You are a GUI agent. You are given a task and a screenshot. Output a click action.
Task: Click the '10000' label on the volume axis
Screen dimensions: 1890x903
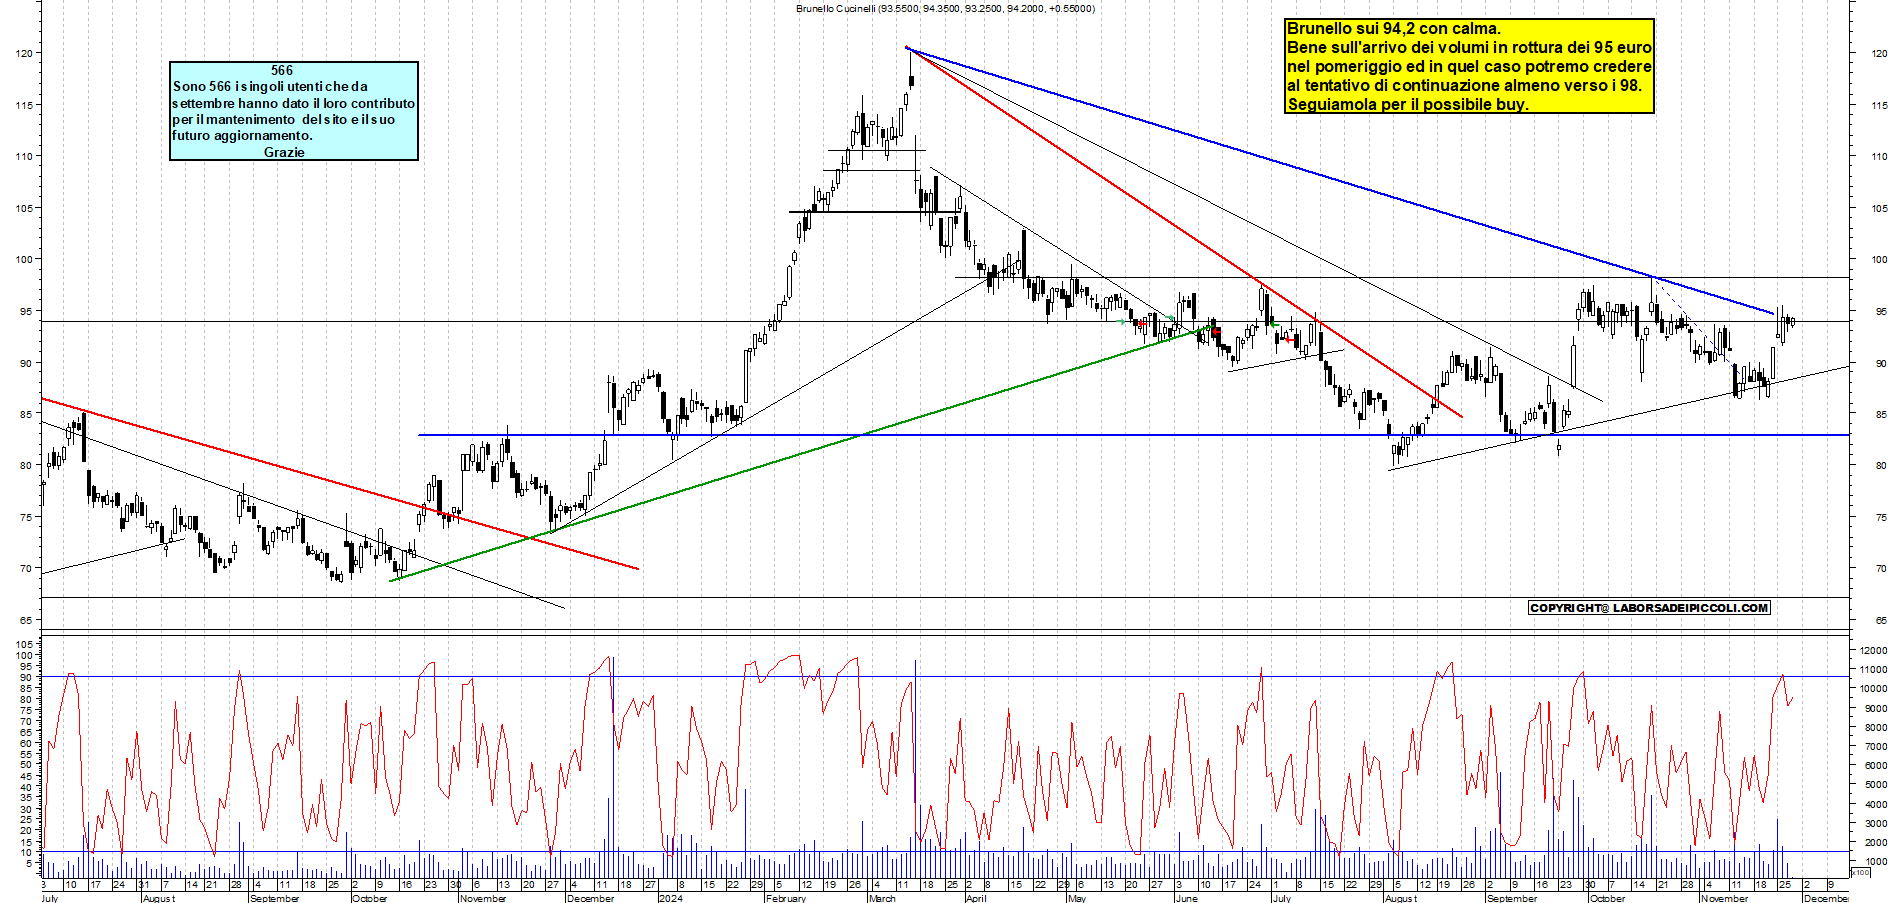pyautogui.click(x=1873, y=688)
